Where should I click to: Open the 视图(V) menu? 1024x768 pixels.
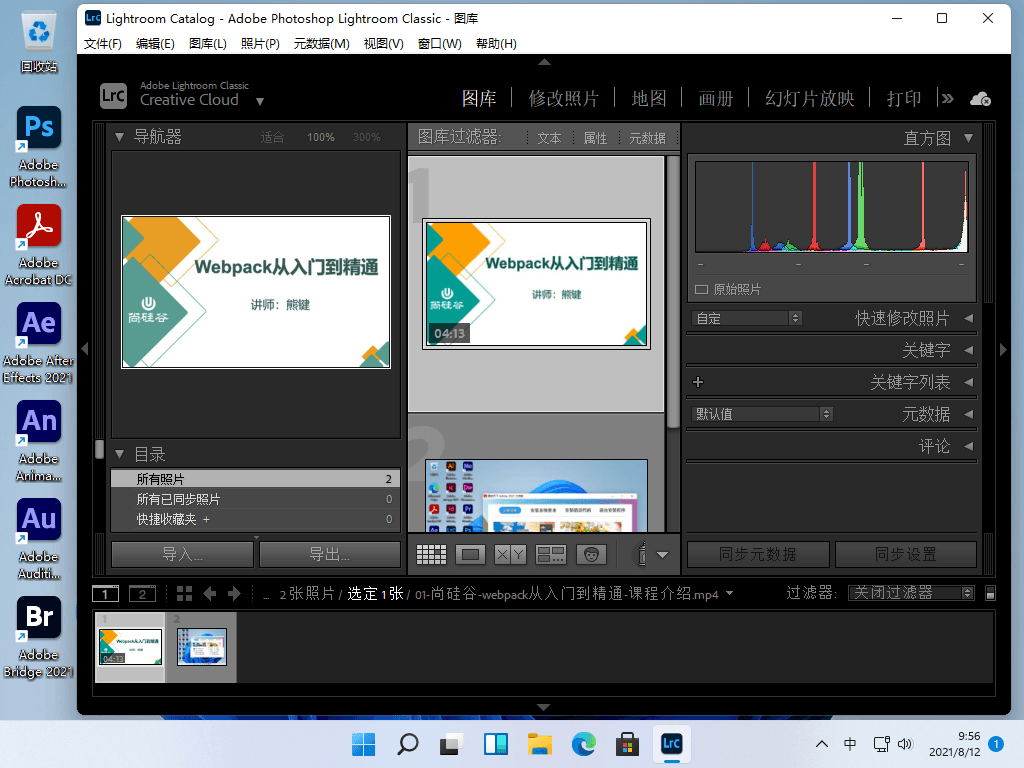tap(383, 44)
